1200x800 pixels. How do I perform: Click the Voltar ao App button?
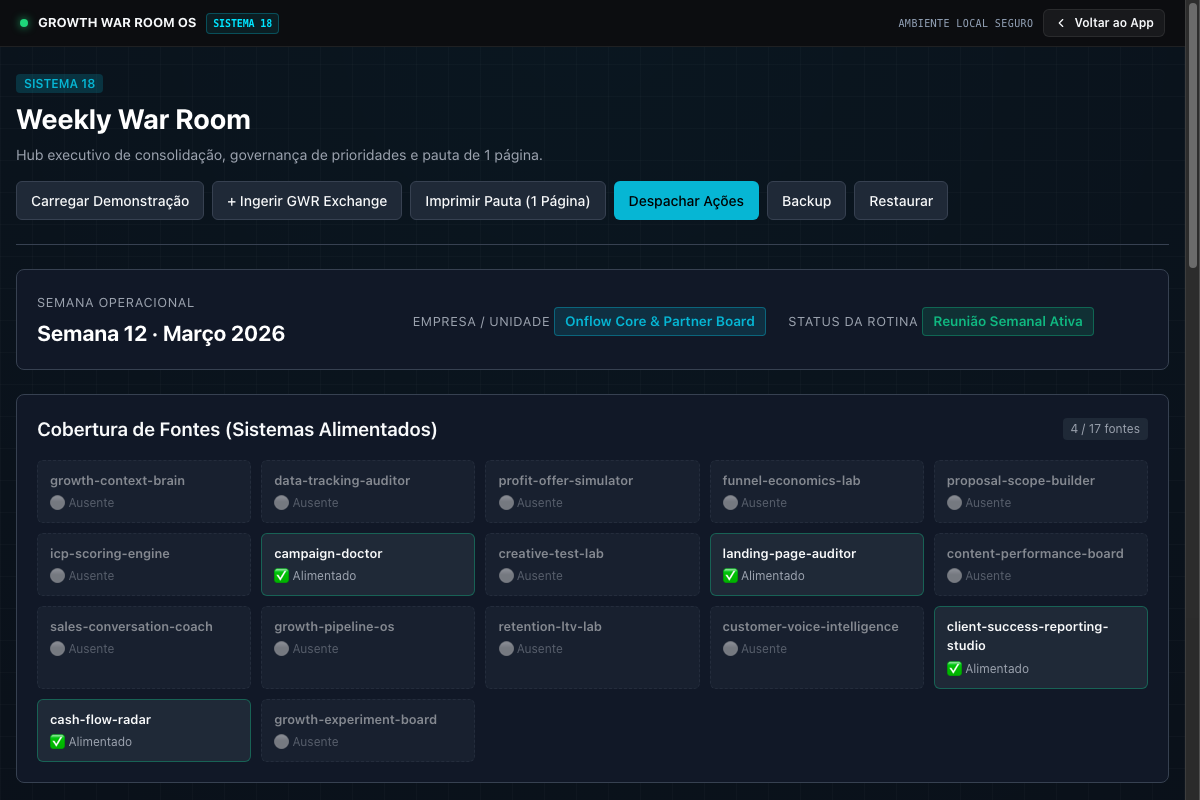click(x=1104, y=23)
